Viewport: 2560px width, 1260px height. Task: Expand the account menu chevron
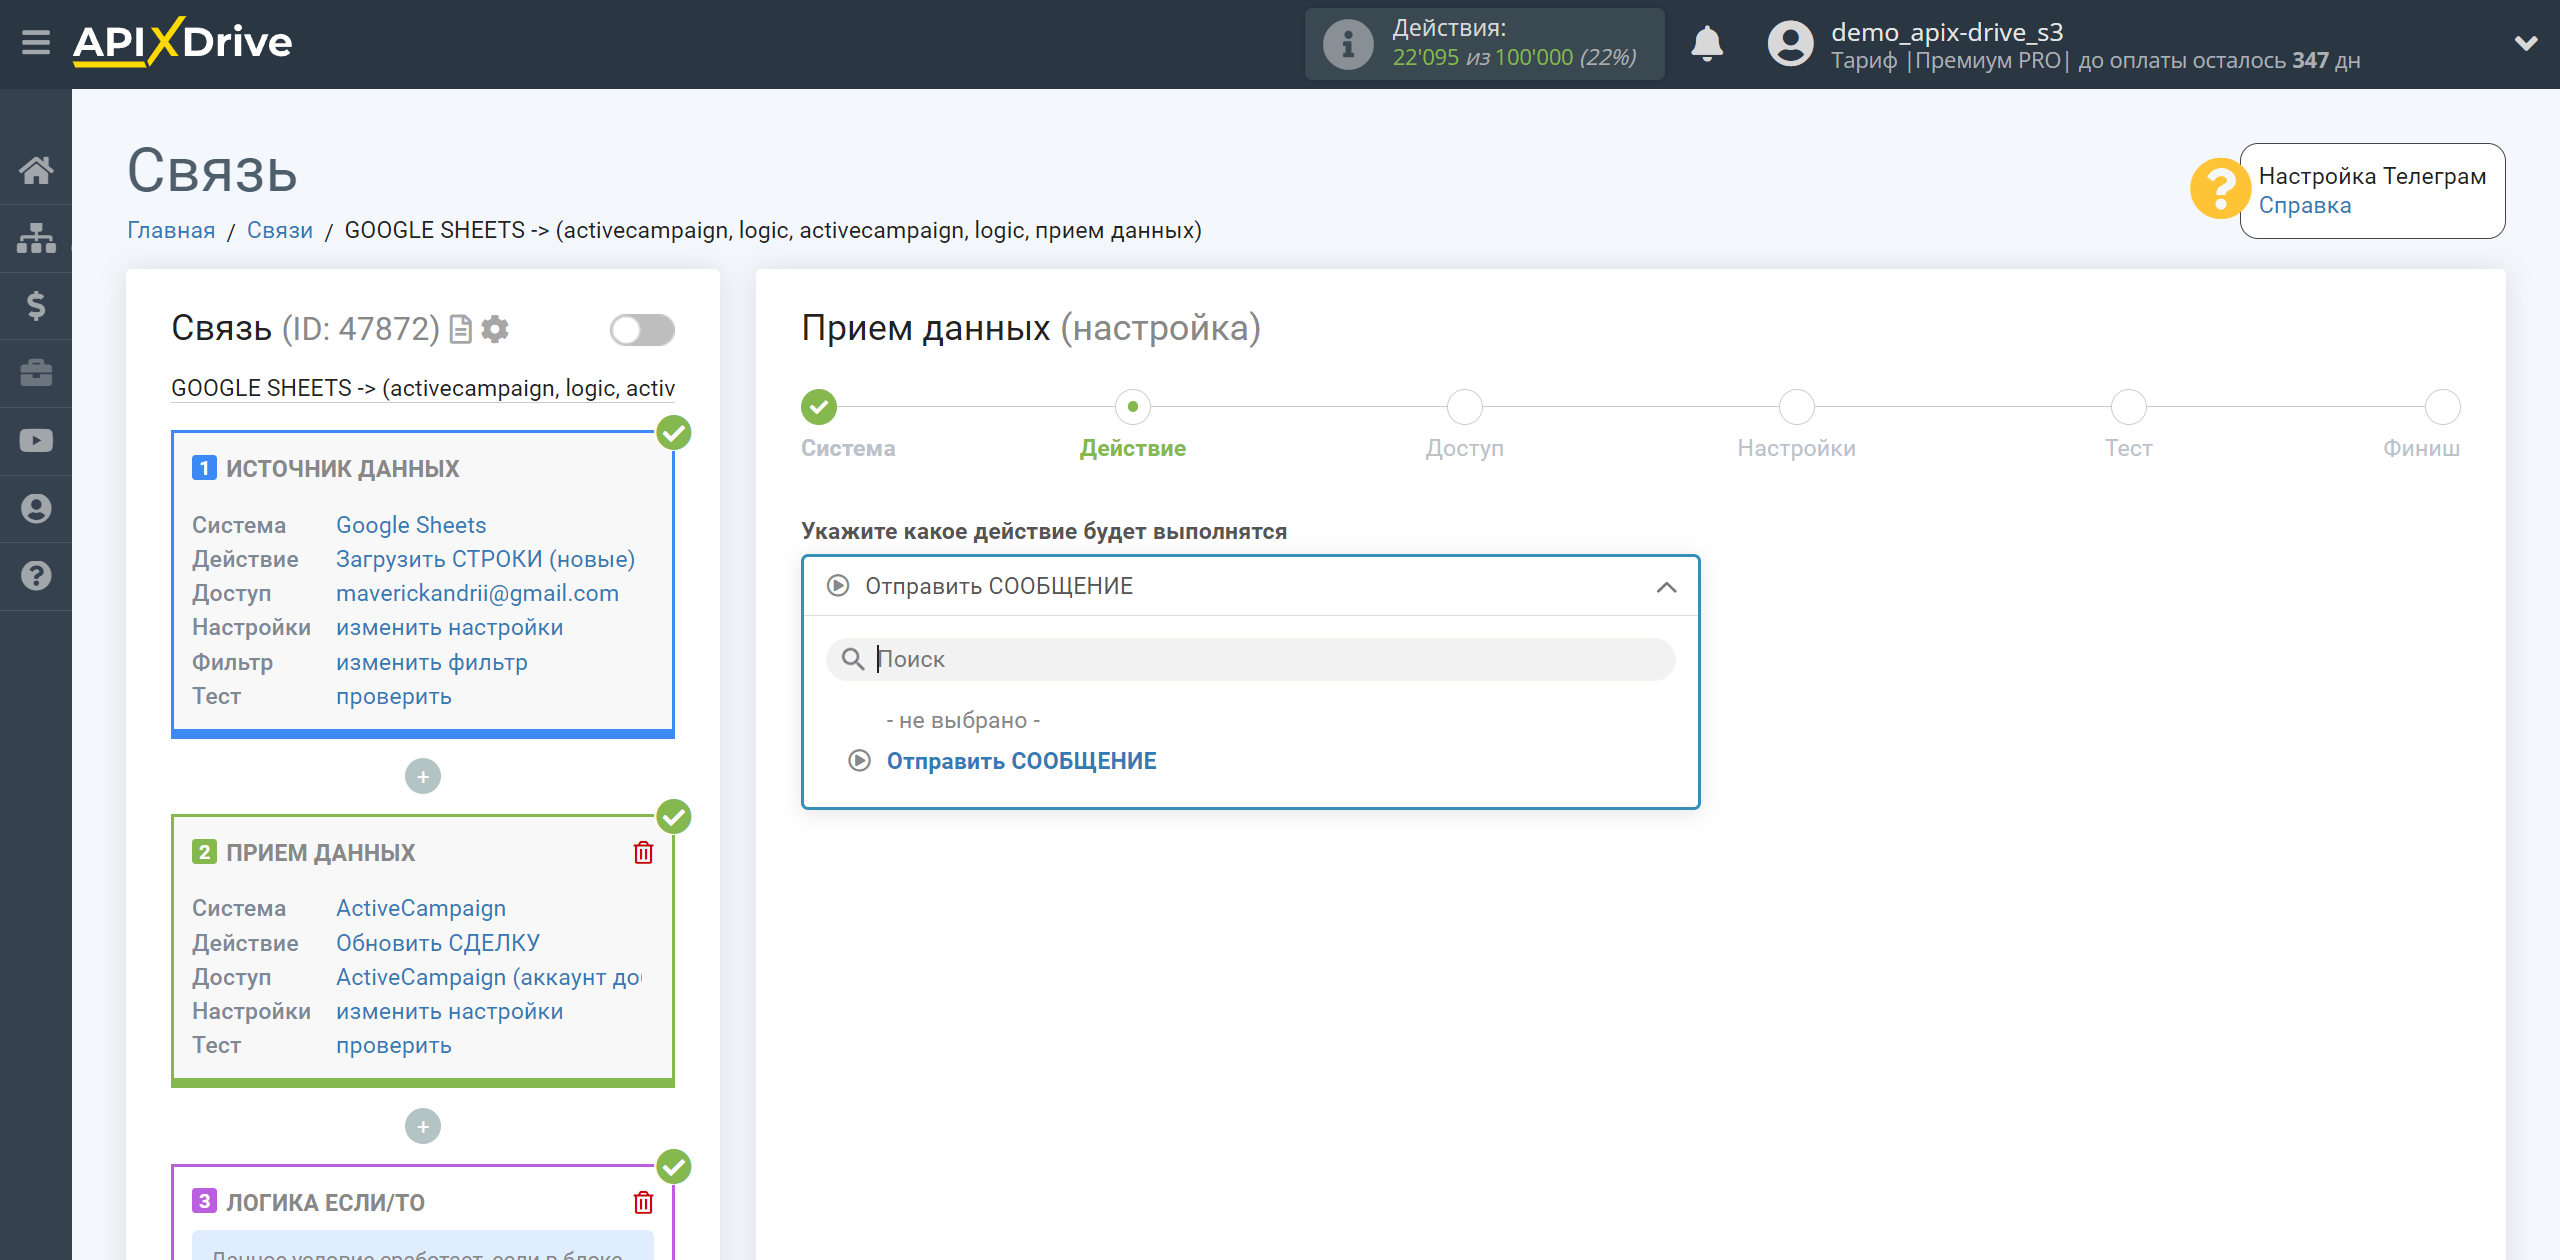[x=2526, y=43]
